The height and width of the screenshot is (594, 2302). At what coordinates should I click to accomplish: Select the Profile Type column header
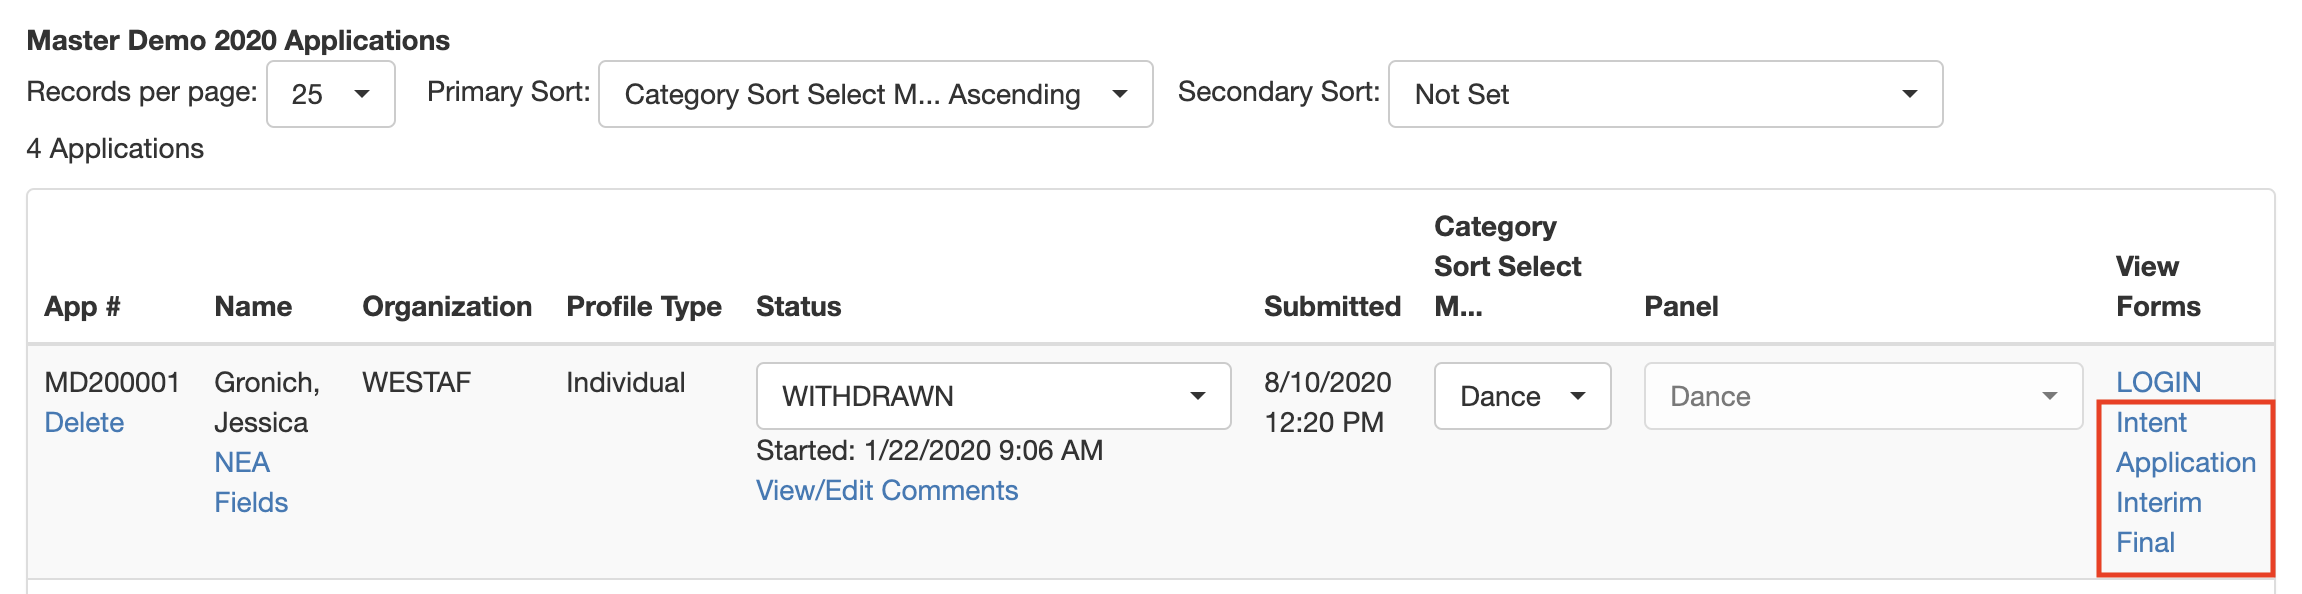(x=644, y=307)
